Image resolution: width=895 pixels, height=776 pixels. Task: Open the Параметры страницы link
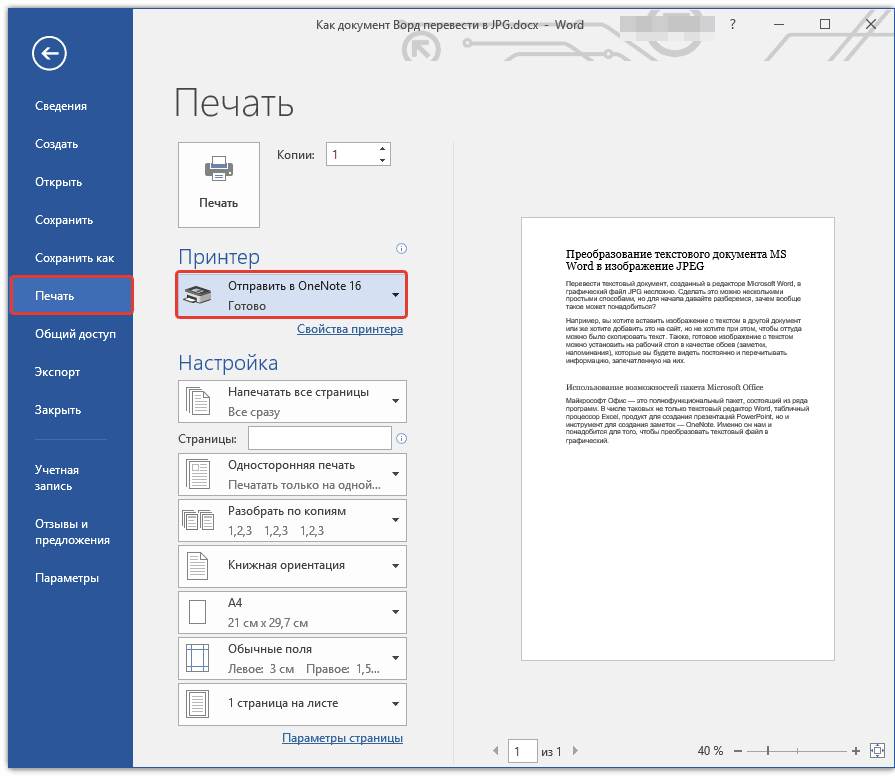(342, 738)
